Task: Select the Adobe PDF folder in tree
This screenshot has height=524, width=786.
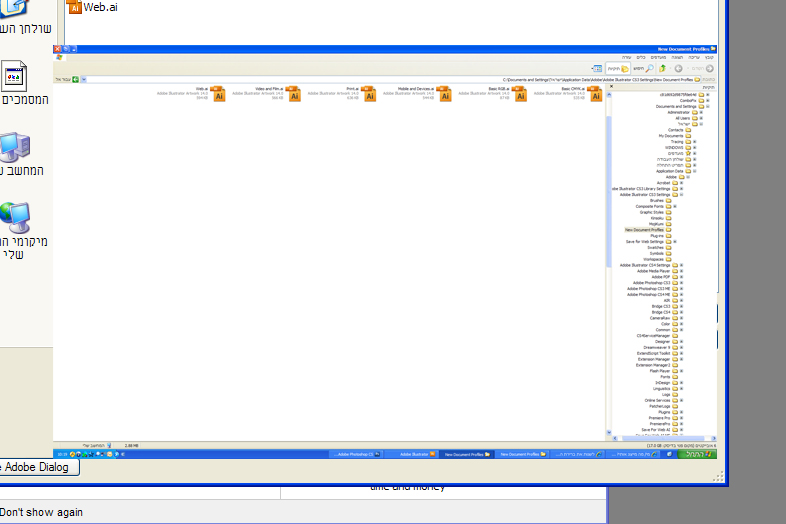Action: (x=664, y=277)
